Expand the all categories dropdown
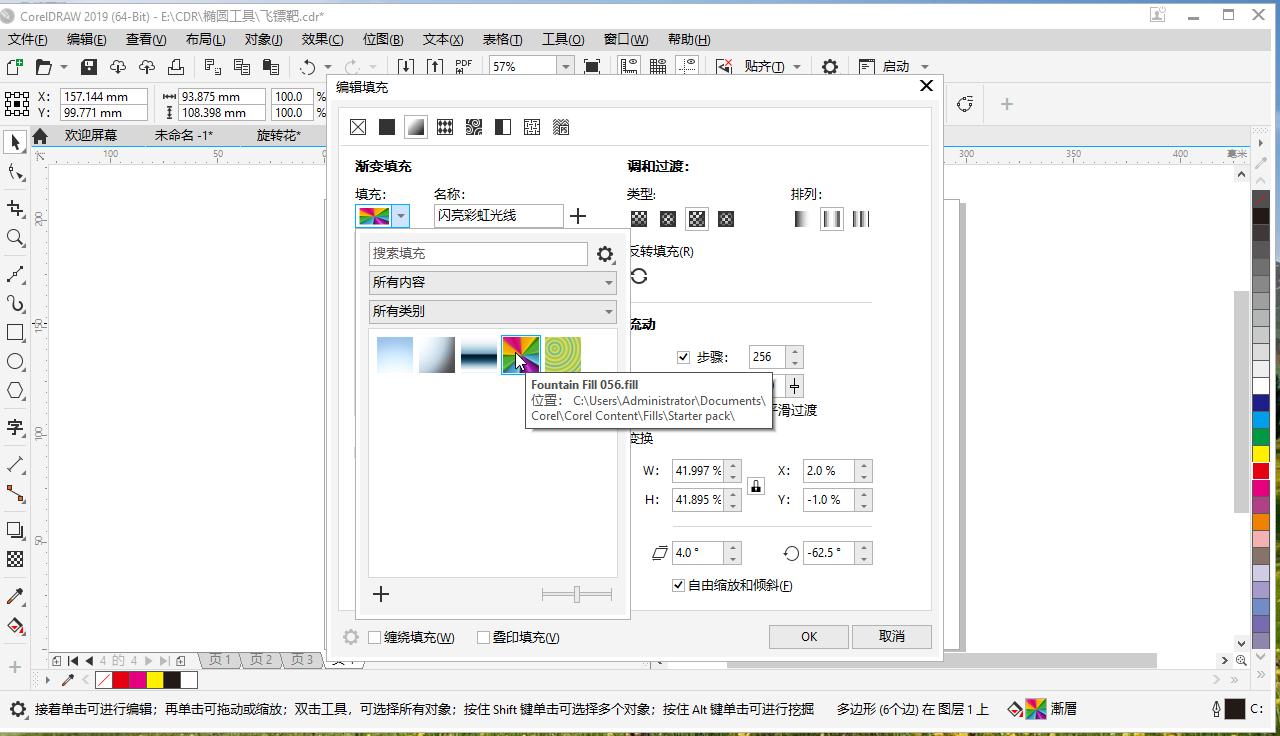 point(608,311)
